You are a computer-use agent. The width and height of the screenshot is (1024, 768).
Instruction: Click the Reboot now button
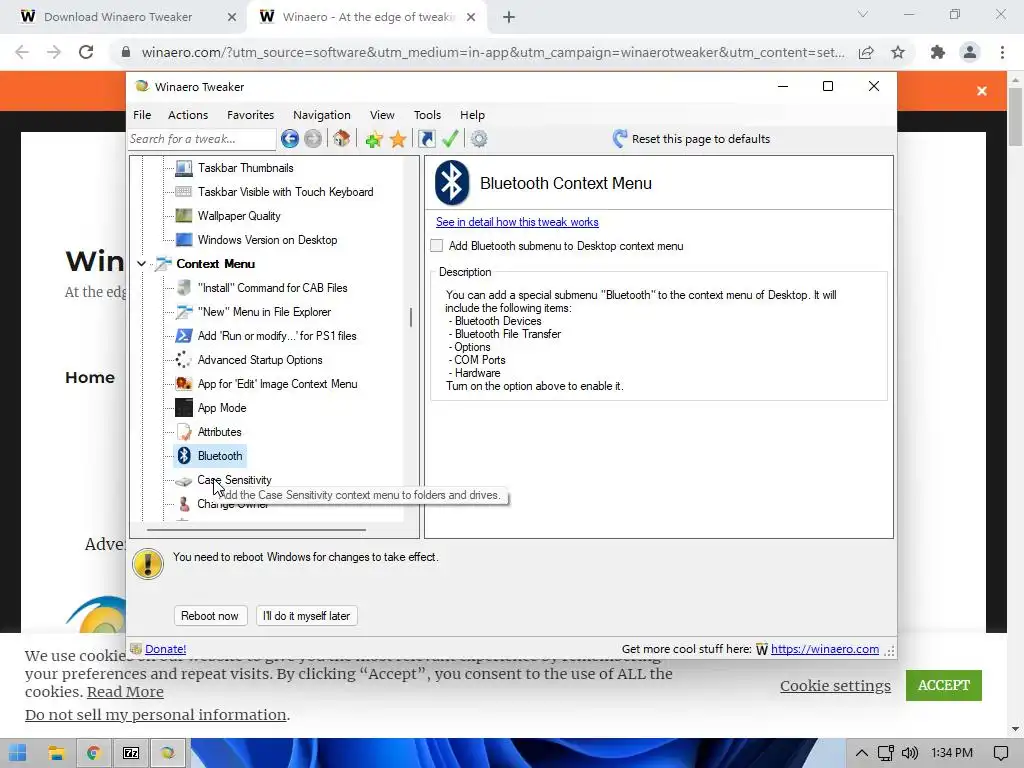coord(210,616)
